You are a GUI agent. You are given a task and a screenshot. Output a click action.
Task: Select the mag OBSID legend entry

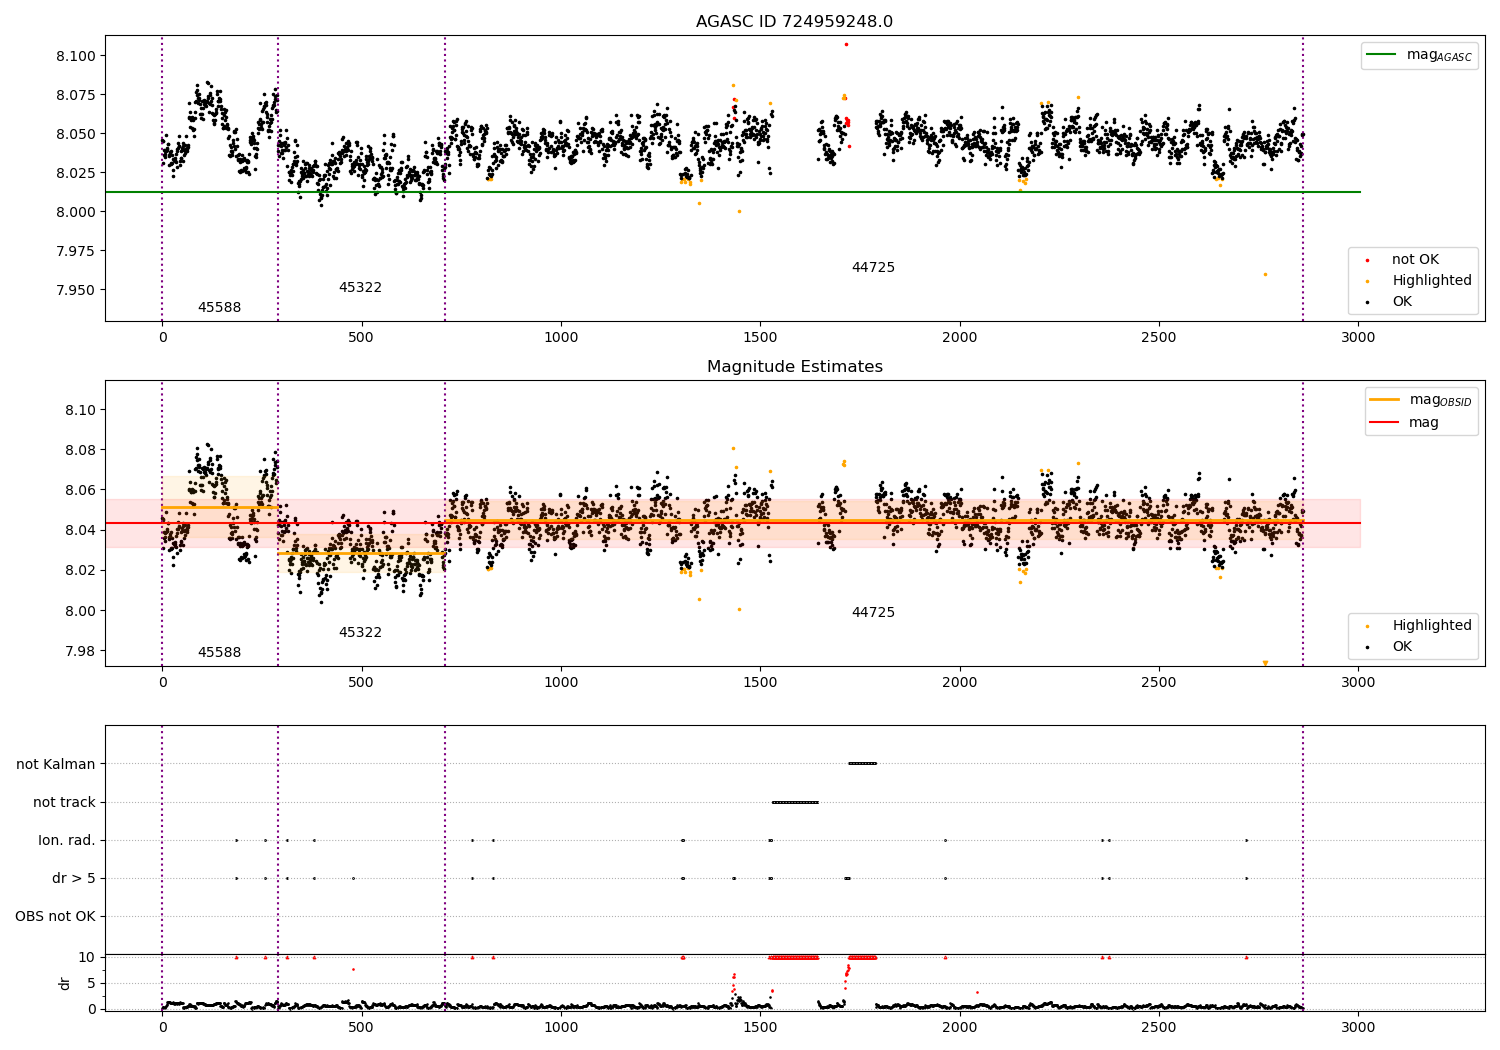coord(1420,400)
